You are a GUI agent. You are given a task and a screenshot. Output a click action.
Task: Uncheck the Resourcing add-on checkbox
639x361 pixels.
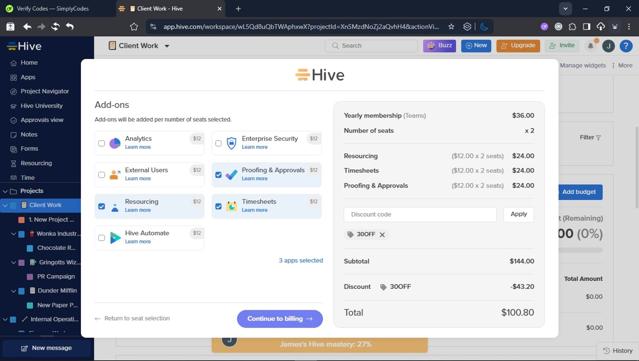coord(101,206)
